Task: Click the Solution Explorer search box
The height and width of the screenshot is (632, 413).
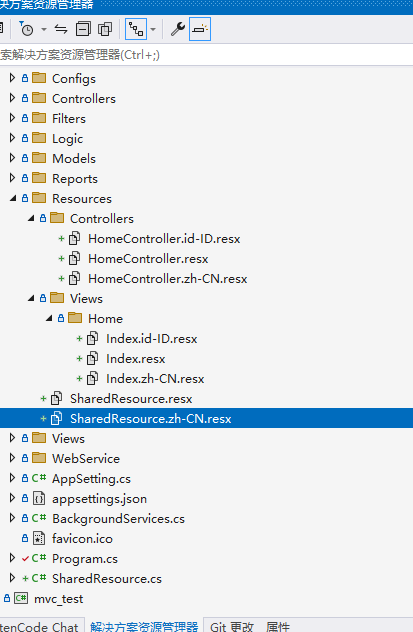Action: tap(206, 55)
